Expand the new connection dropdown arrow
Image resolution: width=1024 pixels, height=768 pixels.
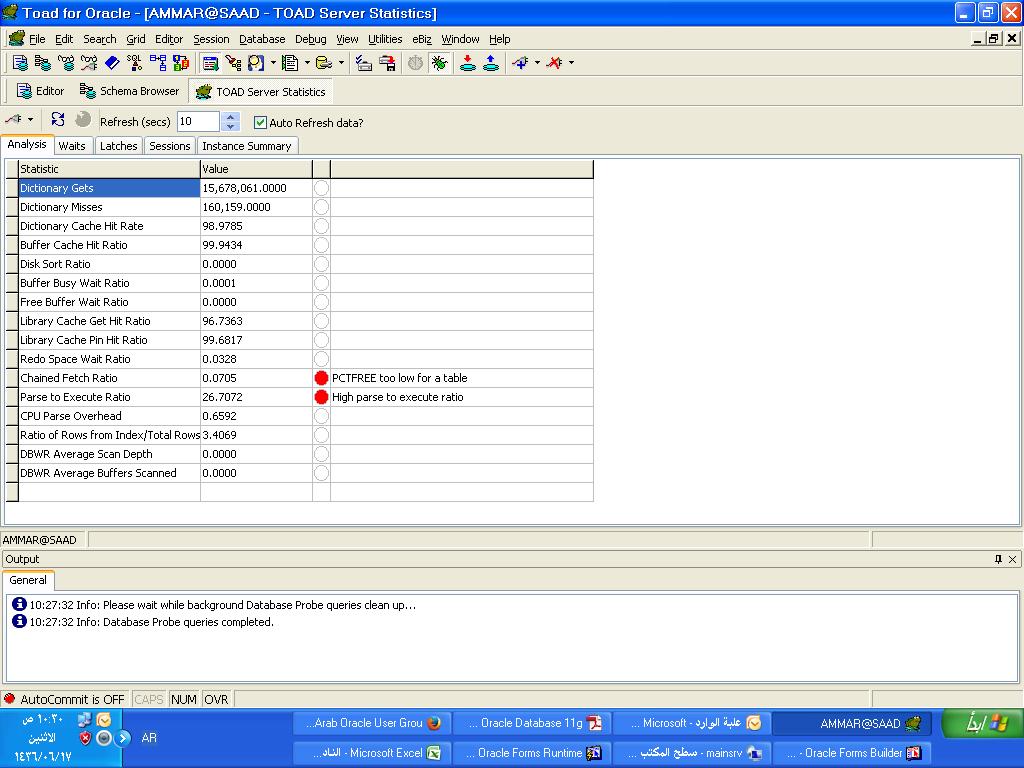(537, 63)
